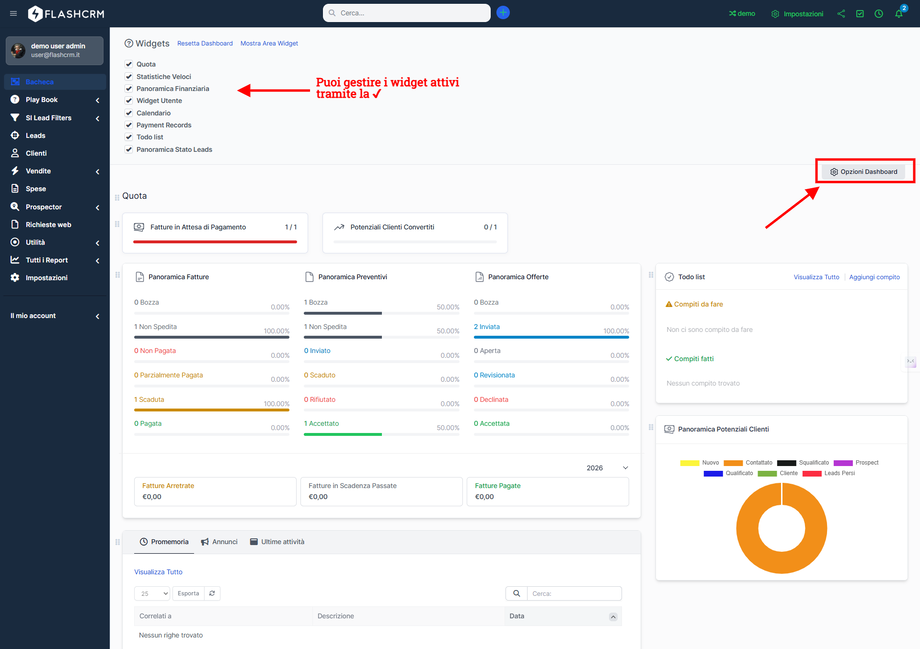Image resolution: width=920 pixels, height=649 pixels.
Task: Open the checklist tasks icon in header
Action: (x=860, y=14)
